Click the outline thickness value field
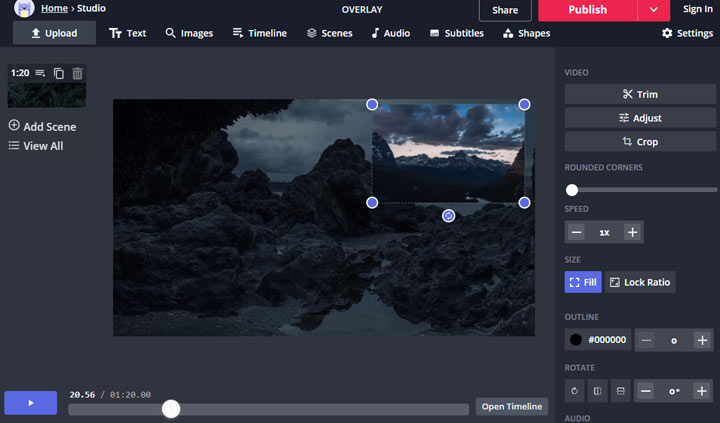Screen dimensions: 720x423 pyautogui.click(x=674, y=340)
